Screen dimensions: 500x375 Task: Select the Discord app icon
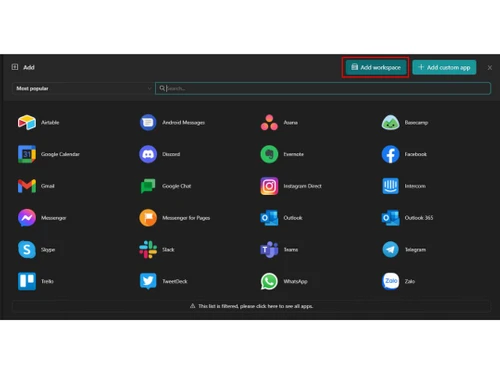(148, 154)
